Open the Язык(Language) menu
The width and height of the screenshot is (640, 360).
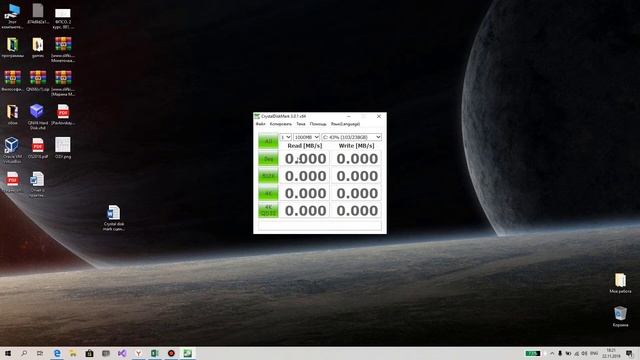[345, 124]
